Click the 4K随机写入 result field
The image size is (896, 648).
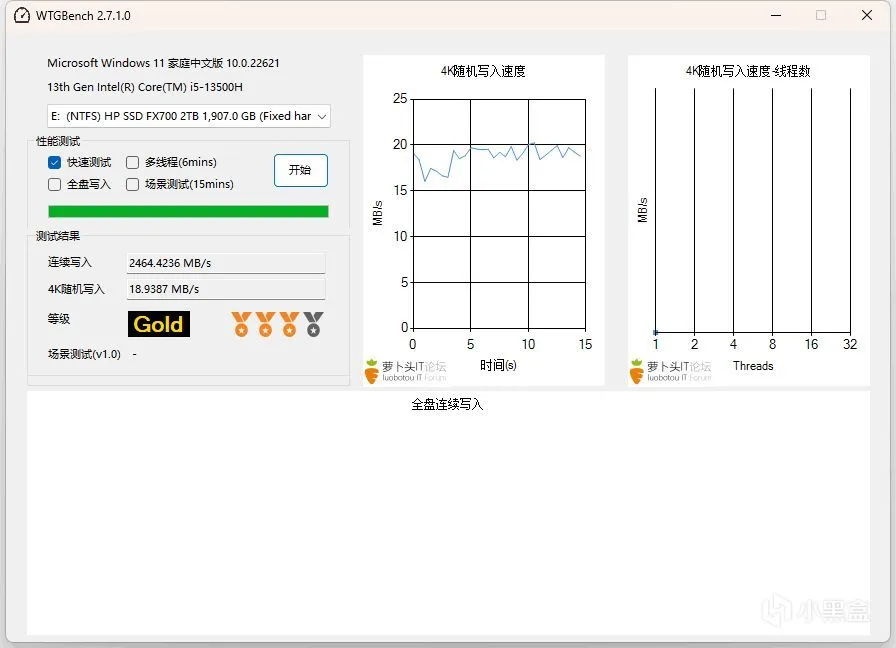pyautogui.click(x=226, y=289)
